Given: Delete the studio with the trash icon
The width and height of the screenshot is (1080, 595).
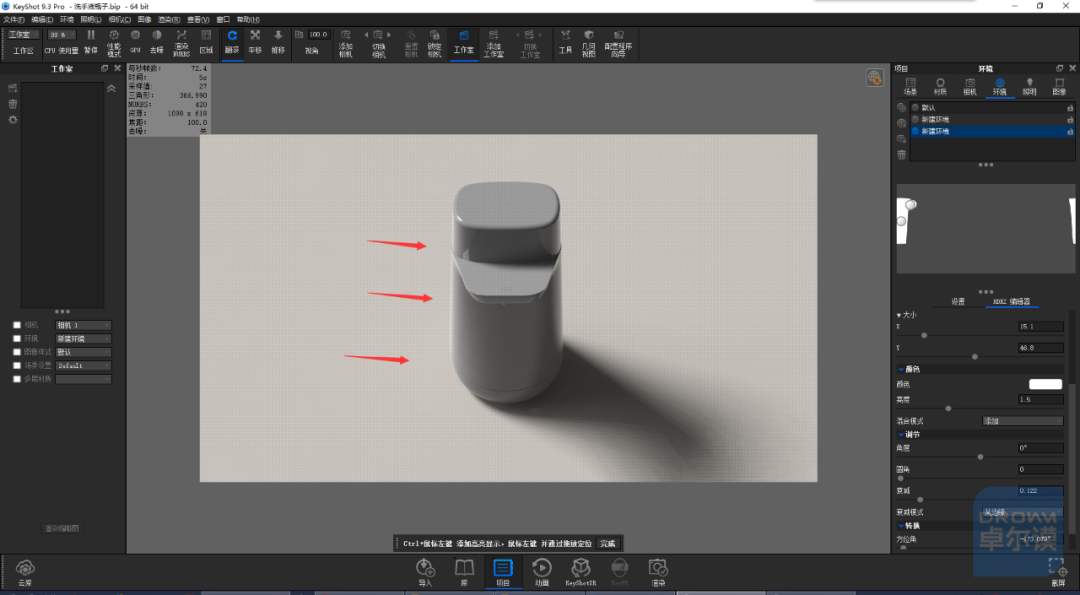Looking at the screenshot, I should coord(12,104).
